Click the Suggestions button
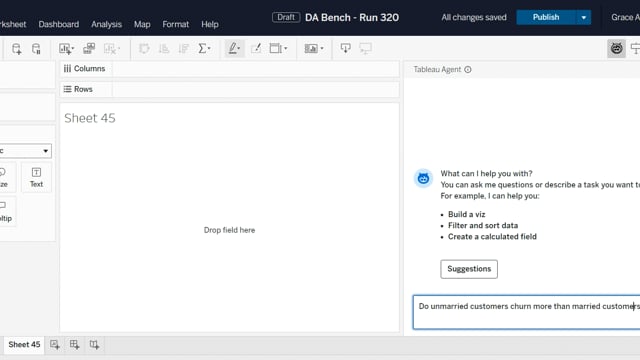The width and height of the screenshot is (640, 360). (x=469, y=269)
